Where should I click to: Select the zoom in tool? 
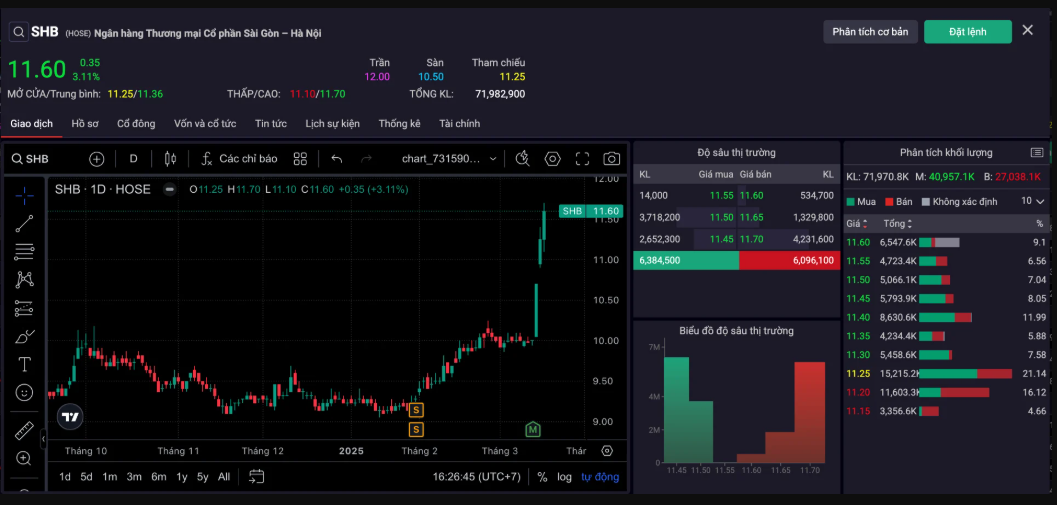coord(24,458)
